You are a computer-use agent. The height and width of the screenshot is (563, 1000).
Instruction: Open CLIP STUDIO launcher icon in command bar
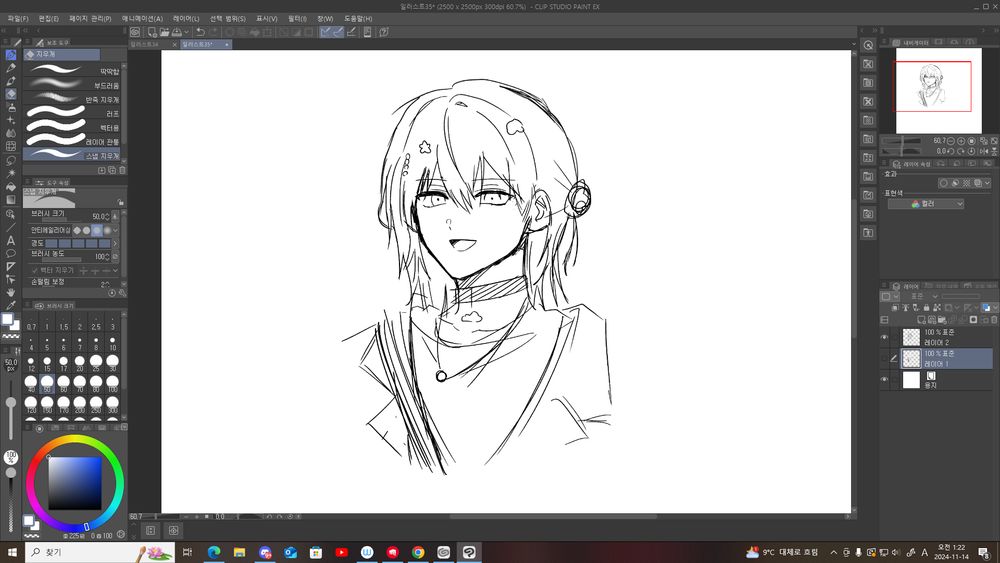tap(135, 32)
